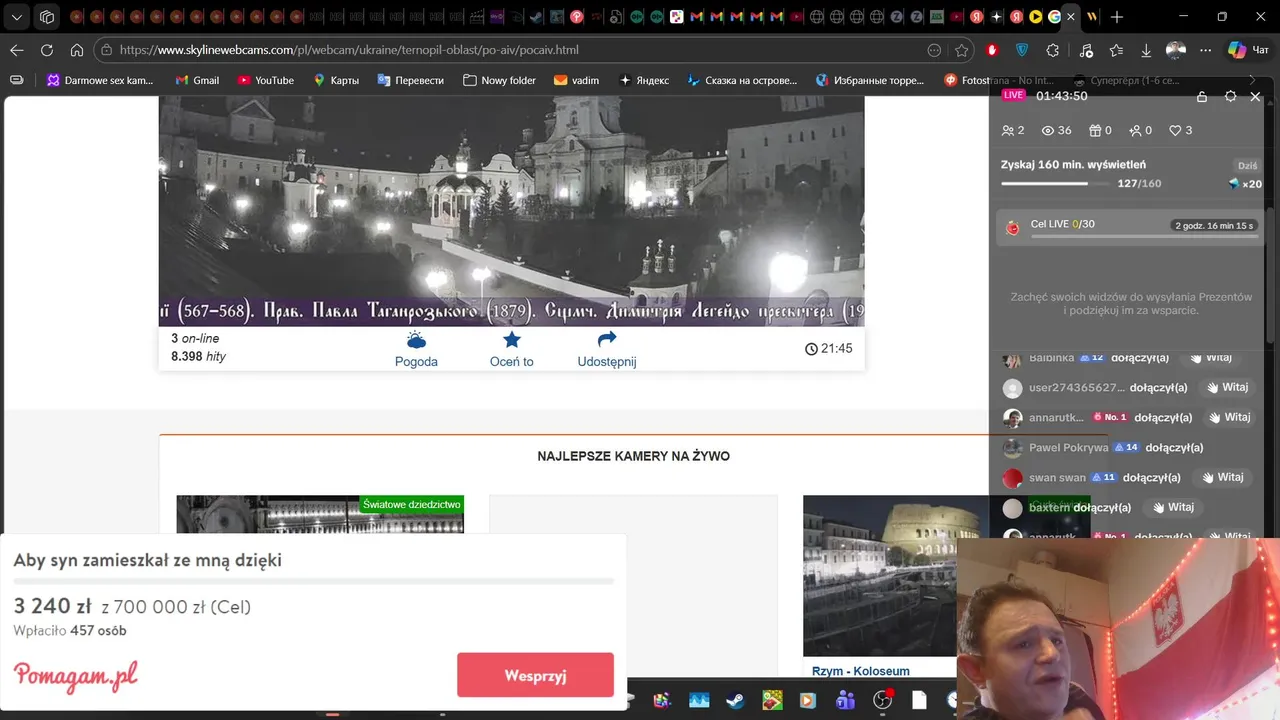Open the browser settings three-dots menu
This screenshot has height=720, width=1280.
1206,50
